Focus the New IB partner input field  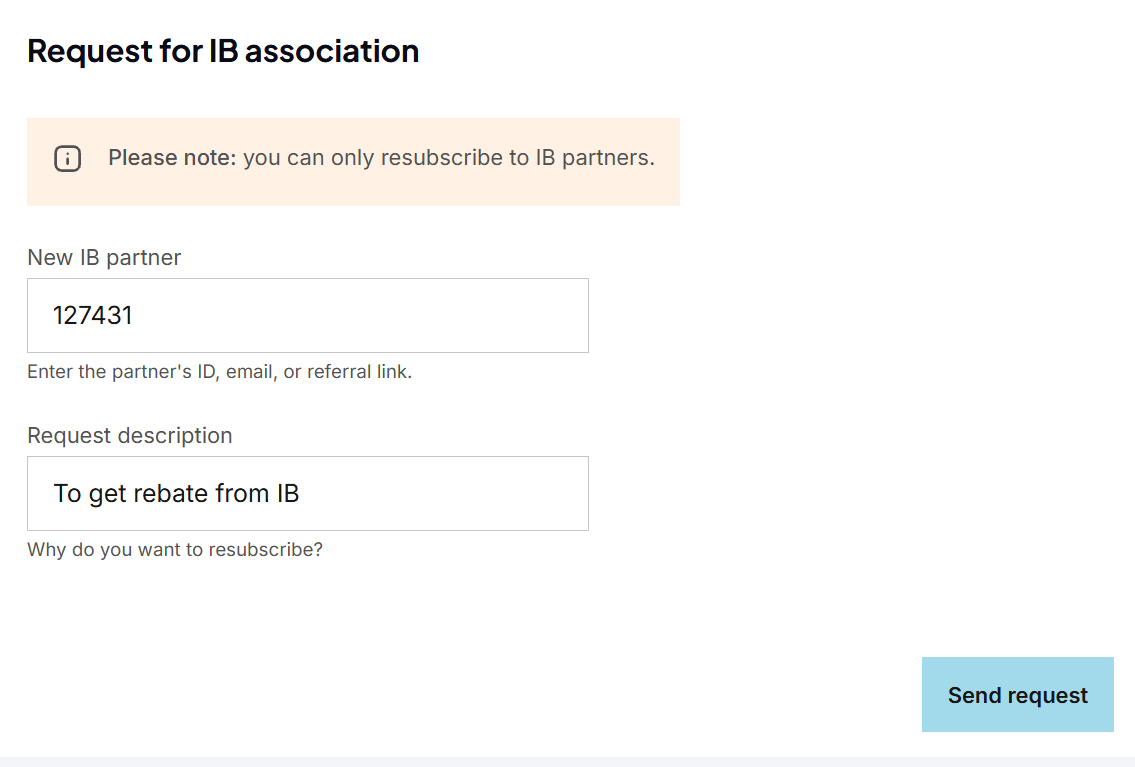pyautogui.click(x=307, y=316)
